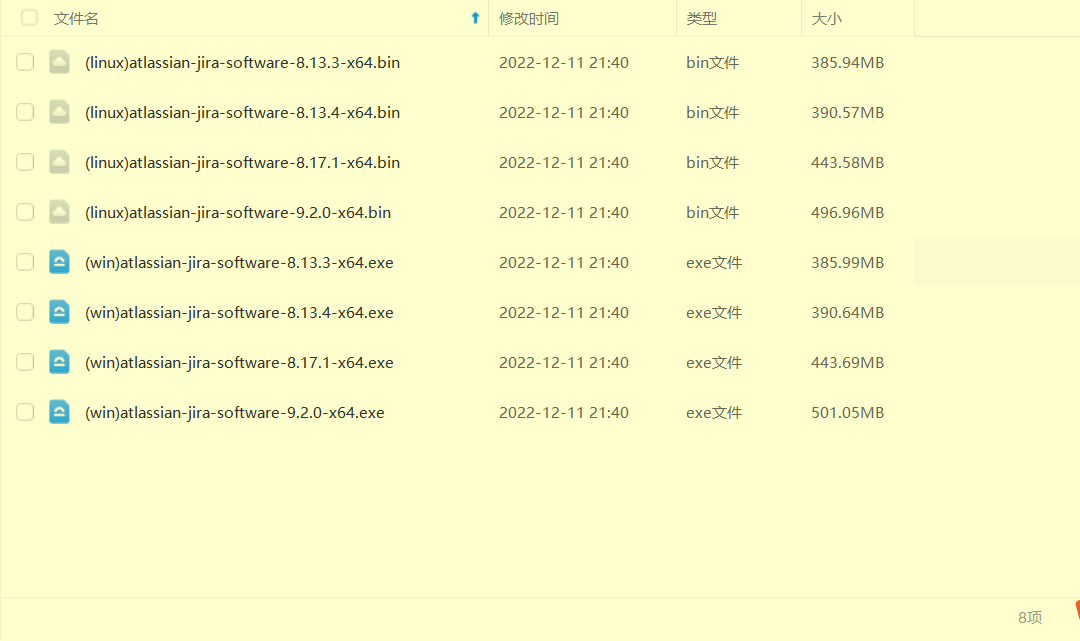Open (win)atlassian-jira-software-8.13.3-x64.exe
1080x641 pixels.
(x=239, y=263)
